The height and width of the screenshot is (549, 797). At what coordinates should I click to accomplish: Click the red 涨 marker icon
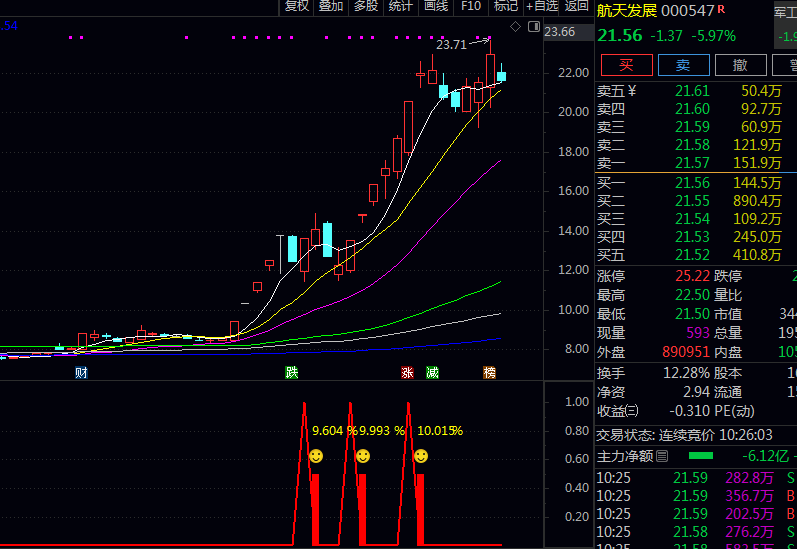[x=407, y=373]
